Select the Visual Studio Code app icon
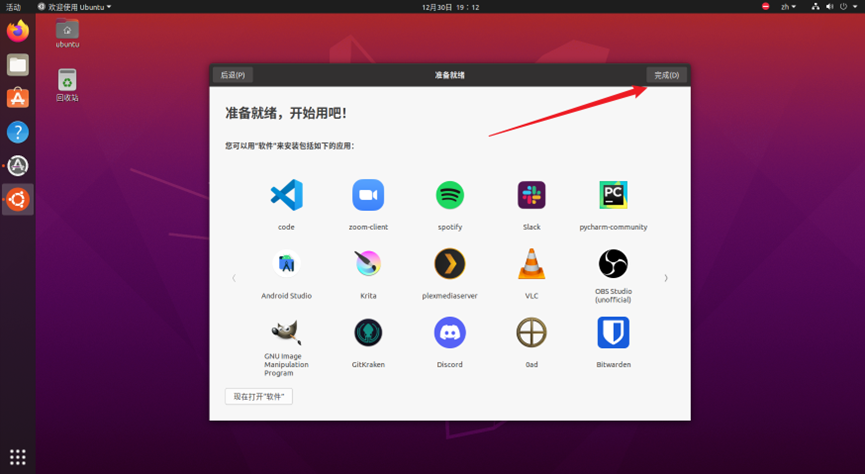This screenshot has width=865, height=474. (x=286, y=195)
